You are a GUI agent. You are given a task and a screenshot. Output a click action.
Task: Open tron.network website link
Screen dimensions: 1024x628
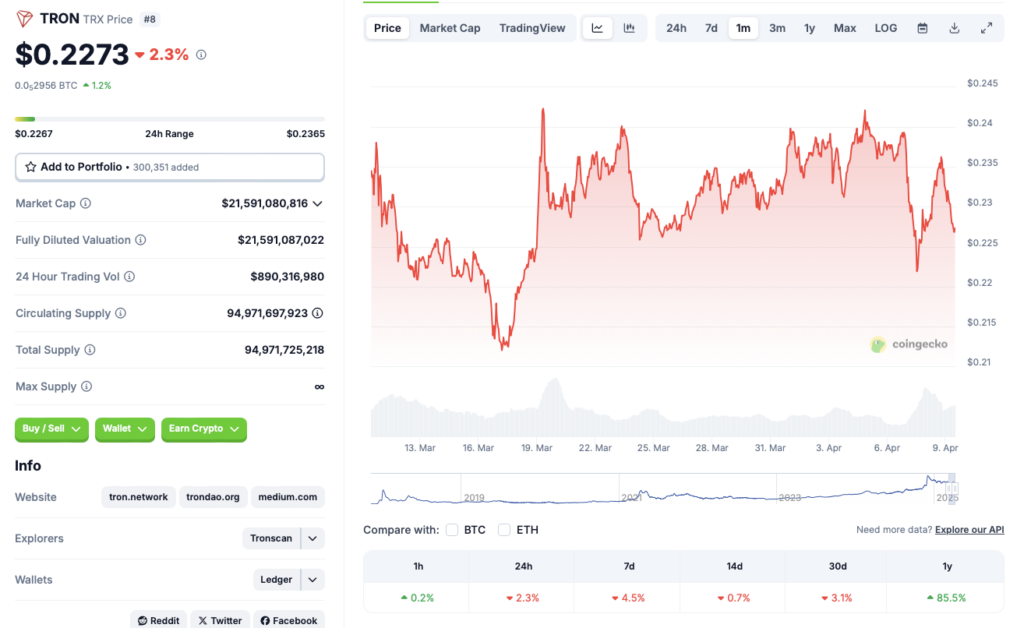click(x=138, y=497)
